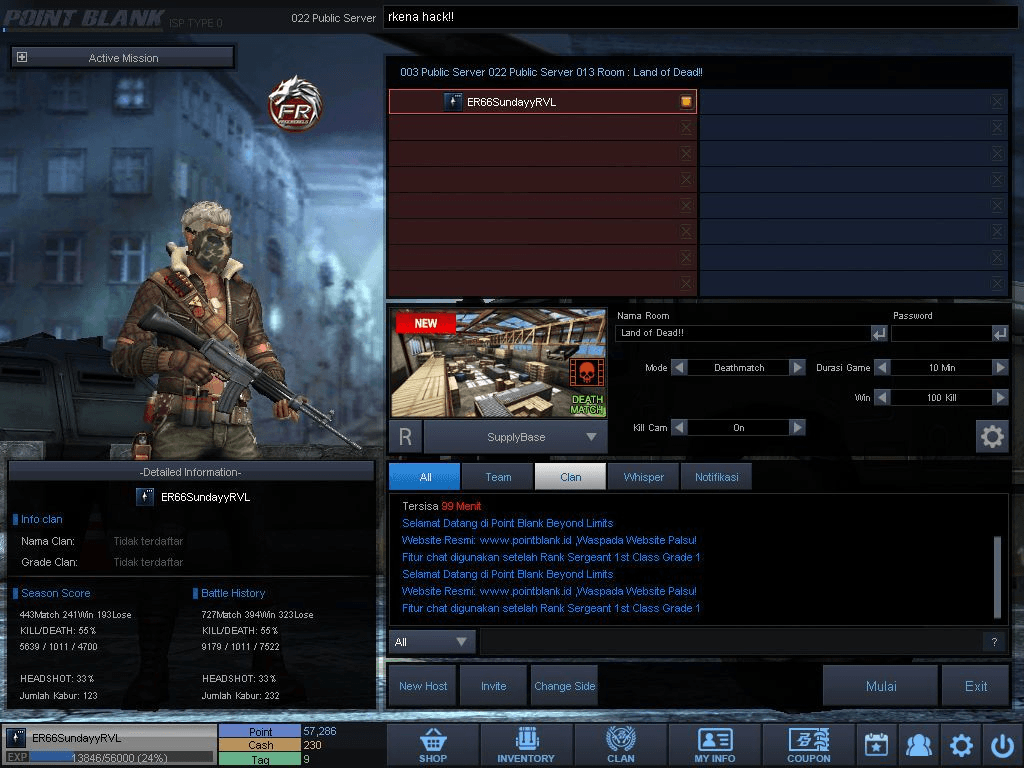Open the calendar event icon
Screen dimensions: 1024x768
(x=876, y=745)
